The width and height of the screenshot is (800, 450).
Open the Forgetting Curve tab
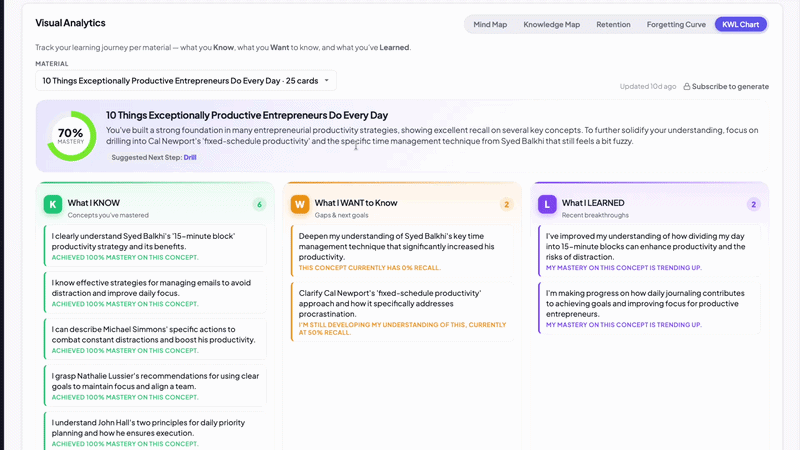click(676, 24)
